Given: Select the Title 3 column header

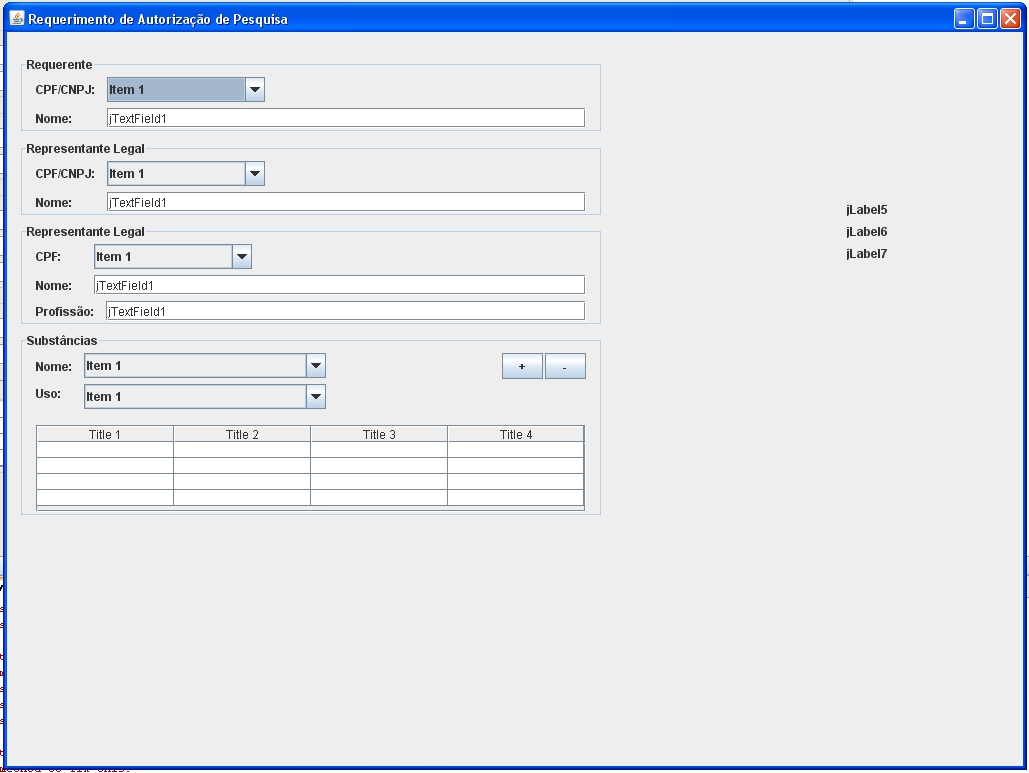Looking at the screenshot, I should [379, 434].
